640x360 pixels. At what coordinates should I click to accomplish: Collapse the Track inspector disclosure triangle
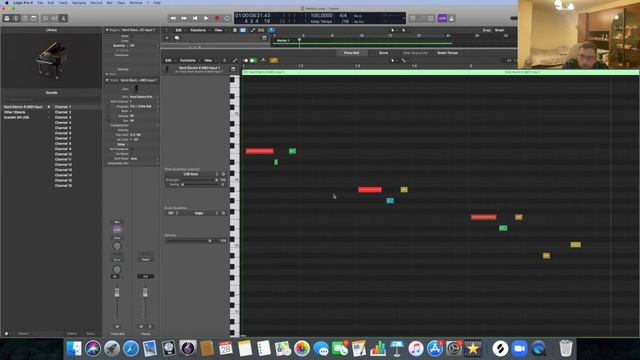107,80
